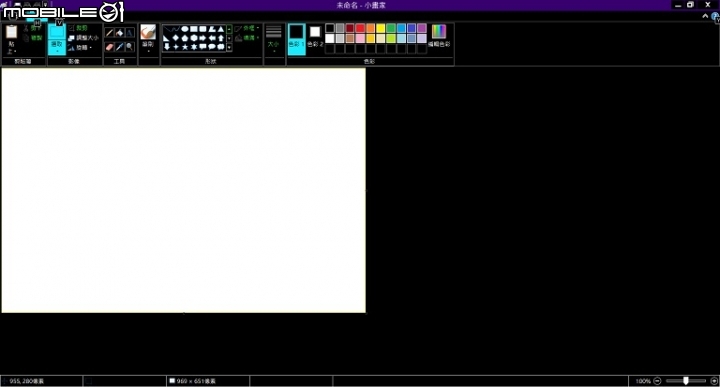
Task: Select the Eraser tool
Action: pos(109,46)
